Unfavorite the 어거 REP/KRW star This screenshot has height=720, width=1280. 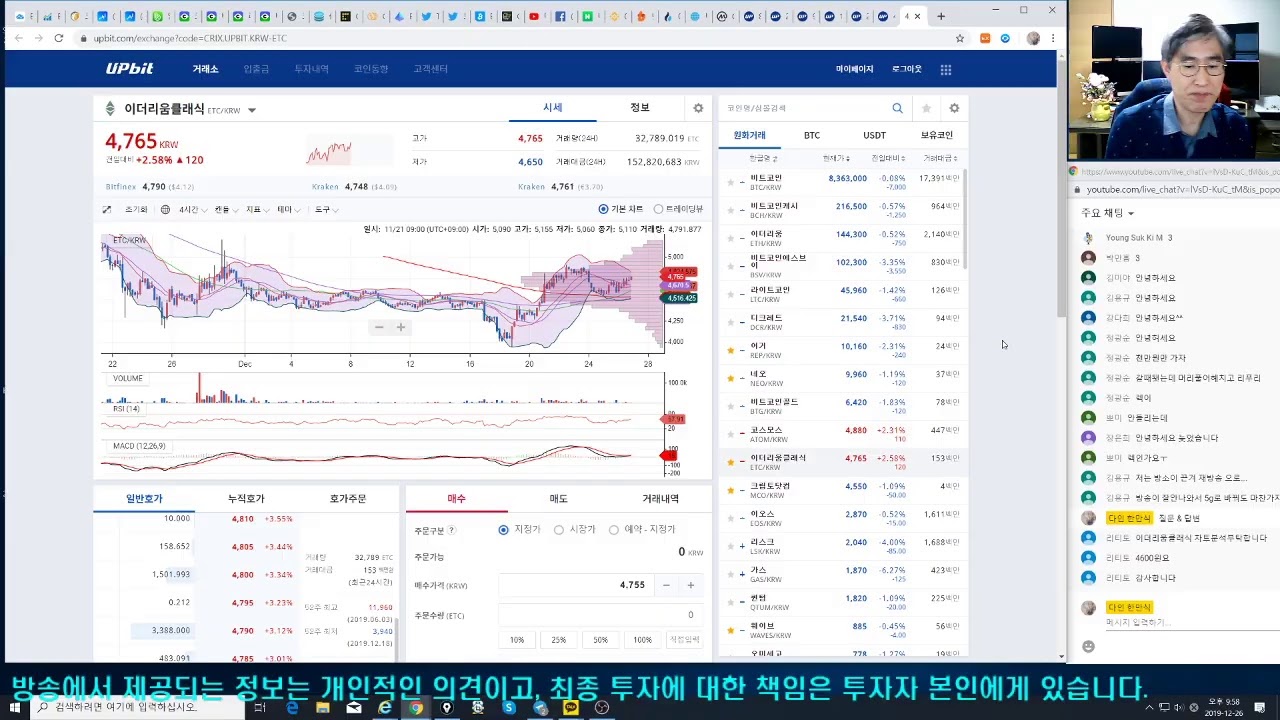(730, 350)
